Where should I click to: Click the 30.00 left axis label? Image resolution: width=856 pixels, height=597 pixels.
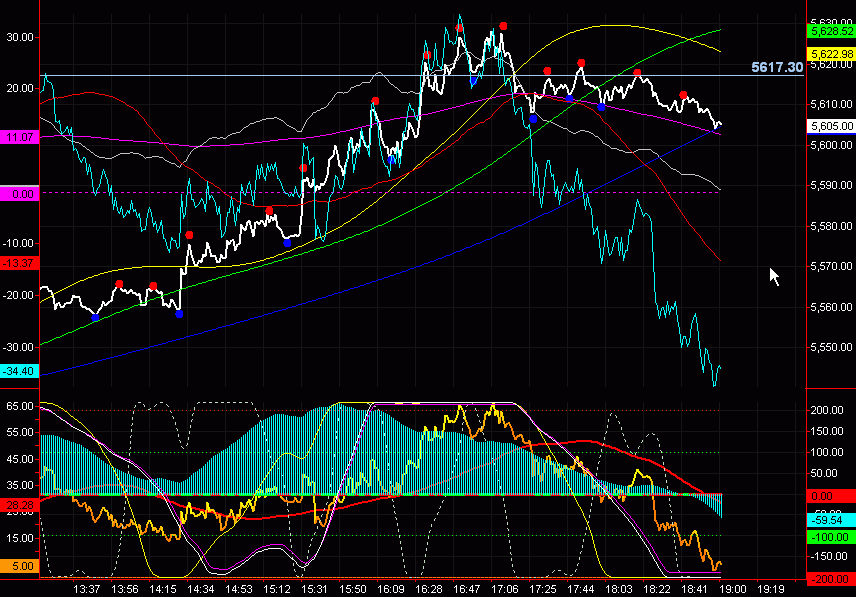coord(20,37)
